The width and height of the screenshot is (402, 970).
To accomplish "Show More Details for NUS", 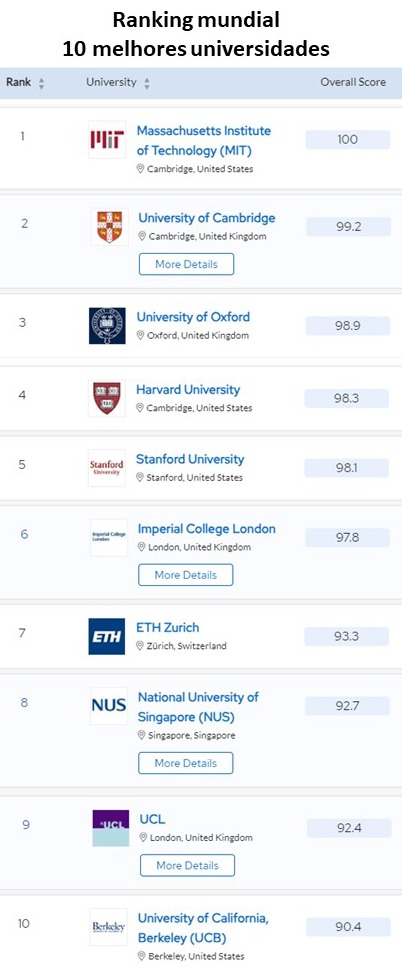I will [x=186, y=763].
